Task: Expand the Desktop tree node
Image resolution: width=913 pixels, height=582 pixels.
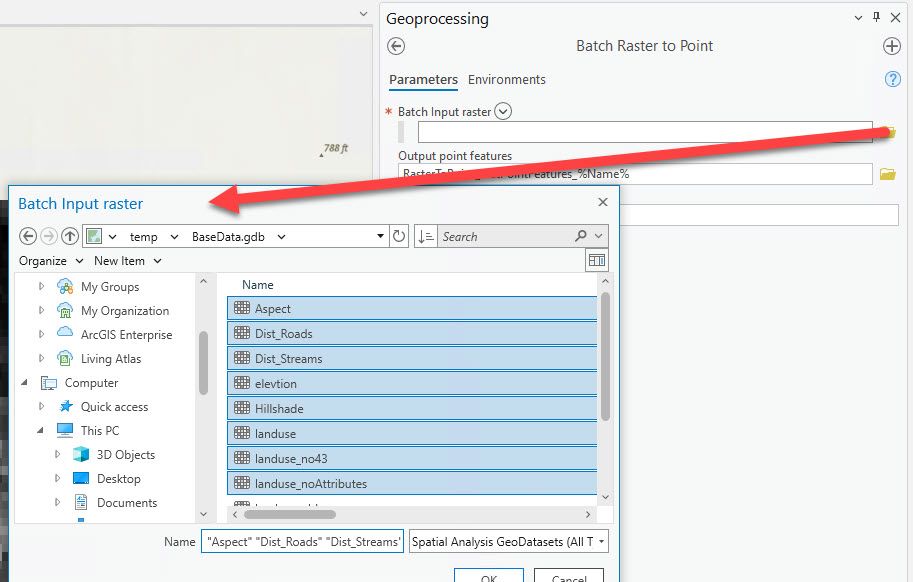Action: tap(57, 478)
